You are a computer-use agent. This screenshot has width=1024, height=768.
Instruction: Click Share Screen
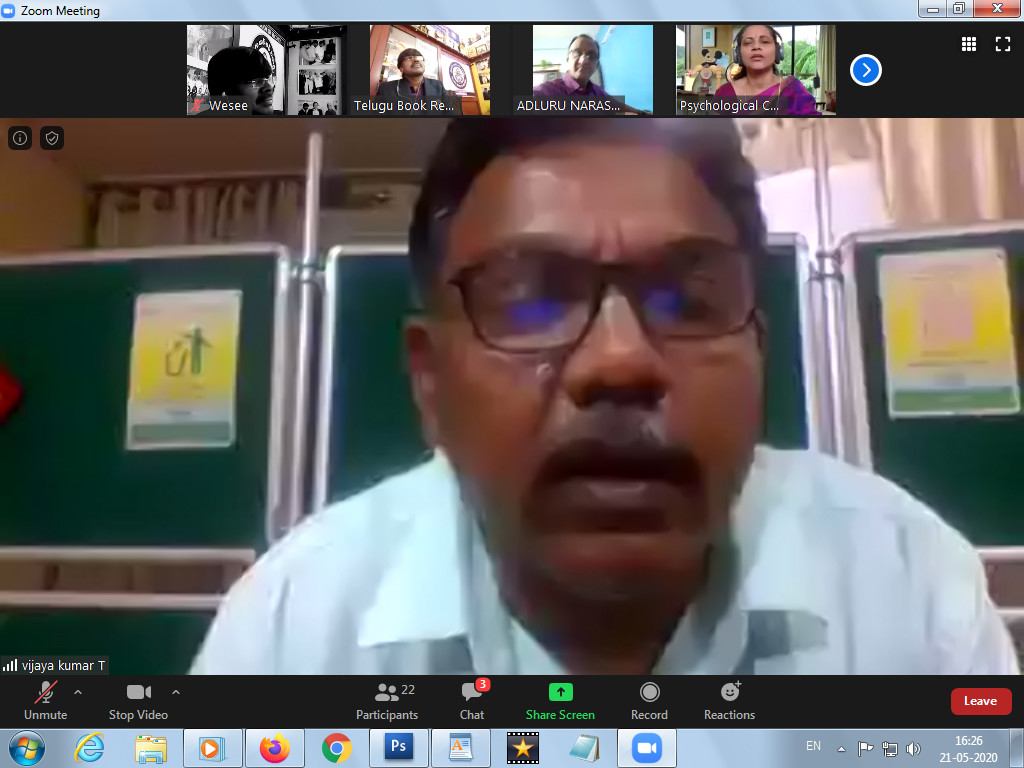(x=560, y=701)
